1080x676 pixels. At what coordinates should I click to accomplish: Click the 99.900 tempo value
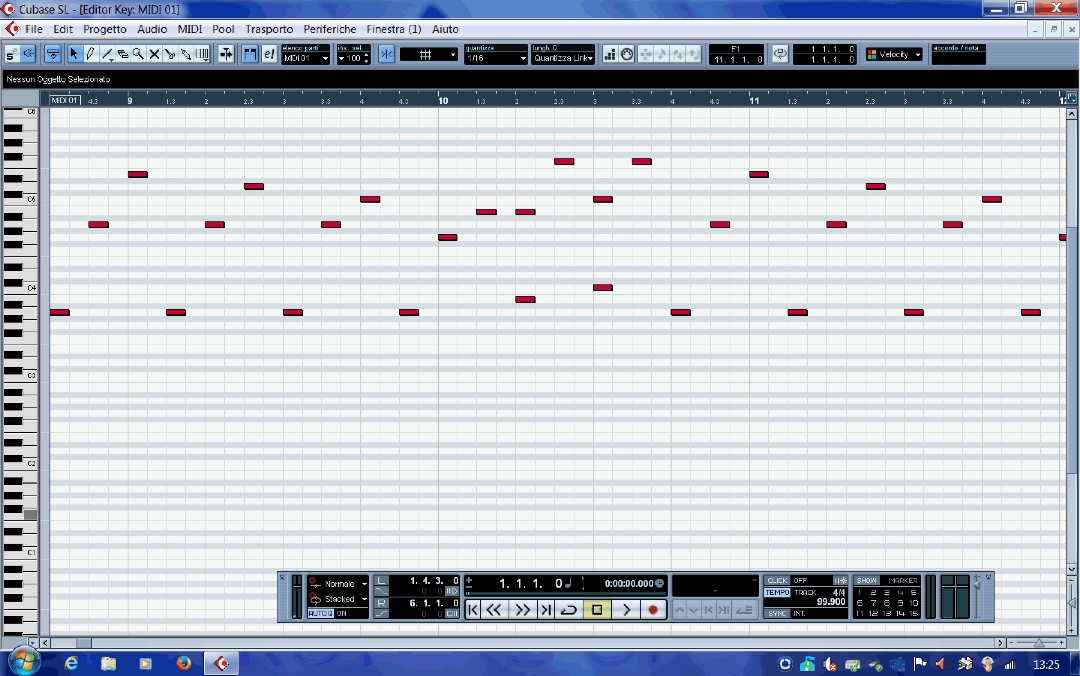coord(831,602)
